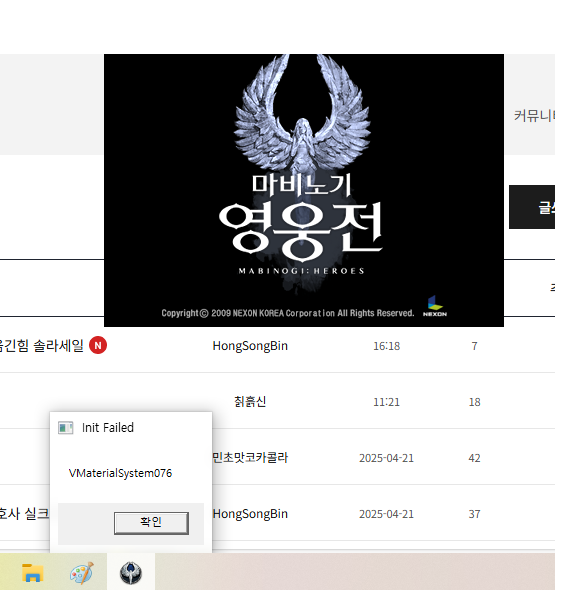
Task: Open post titled 솔라세일
Action: pos(41,345)
